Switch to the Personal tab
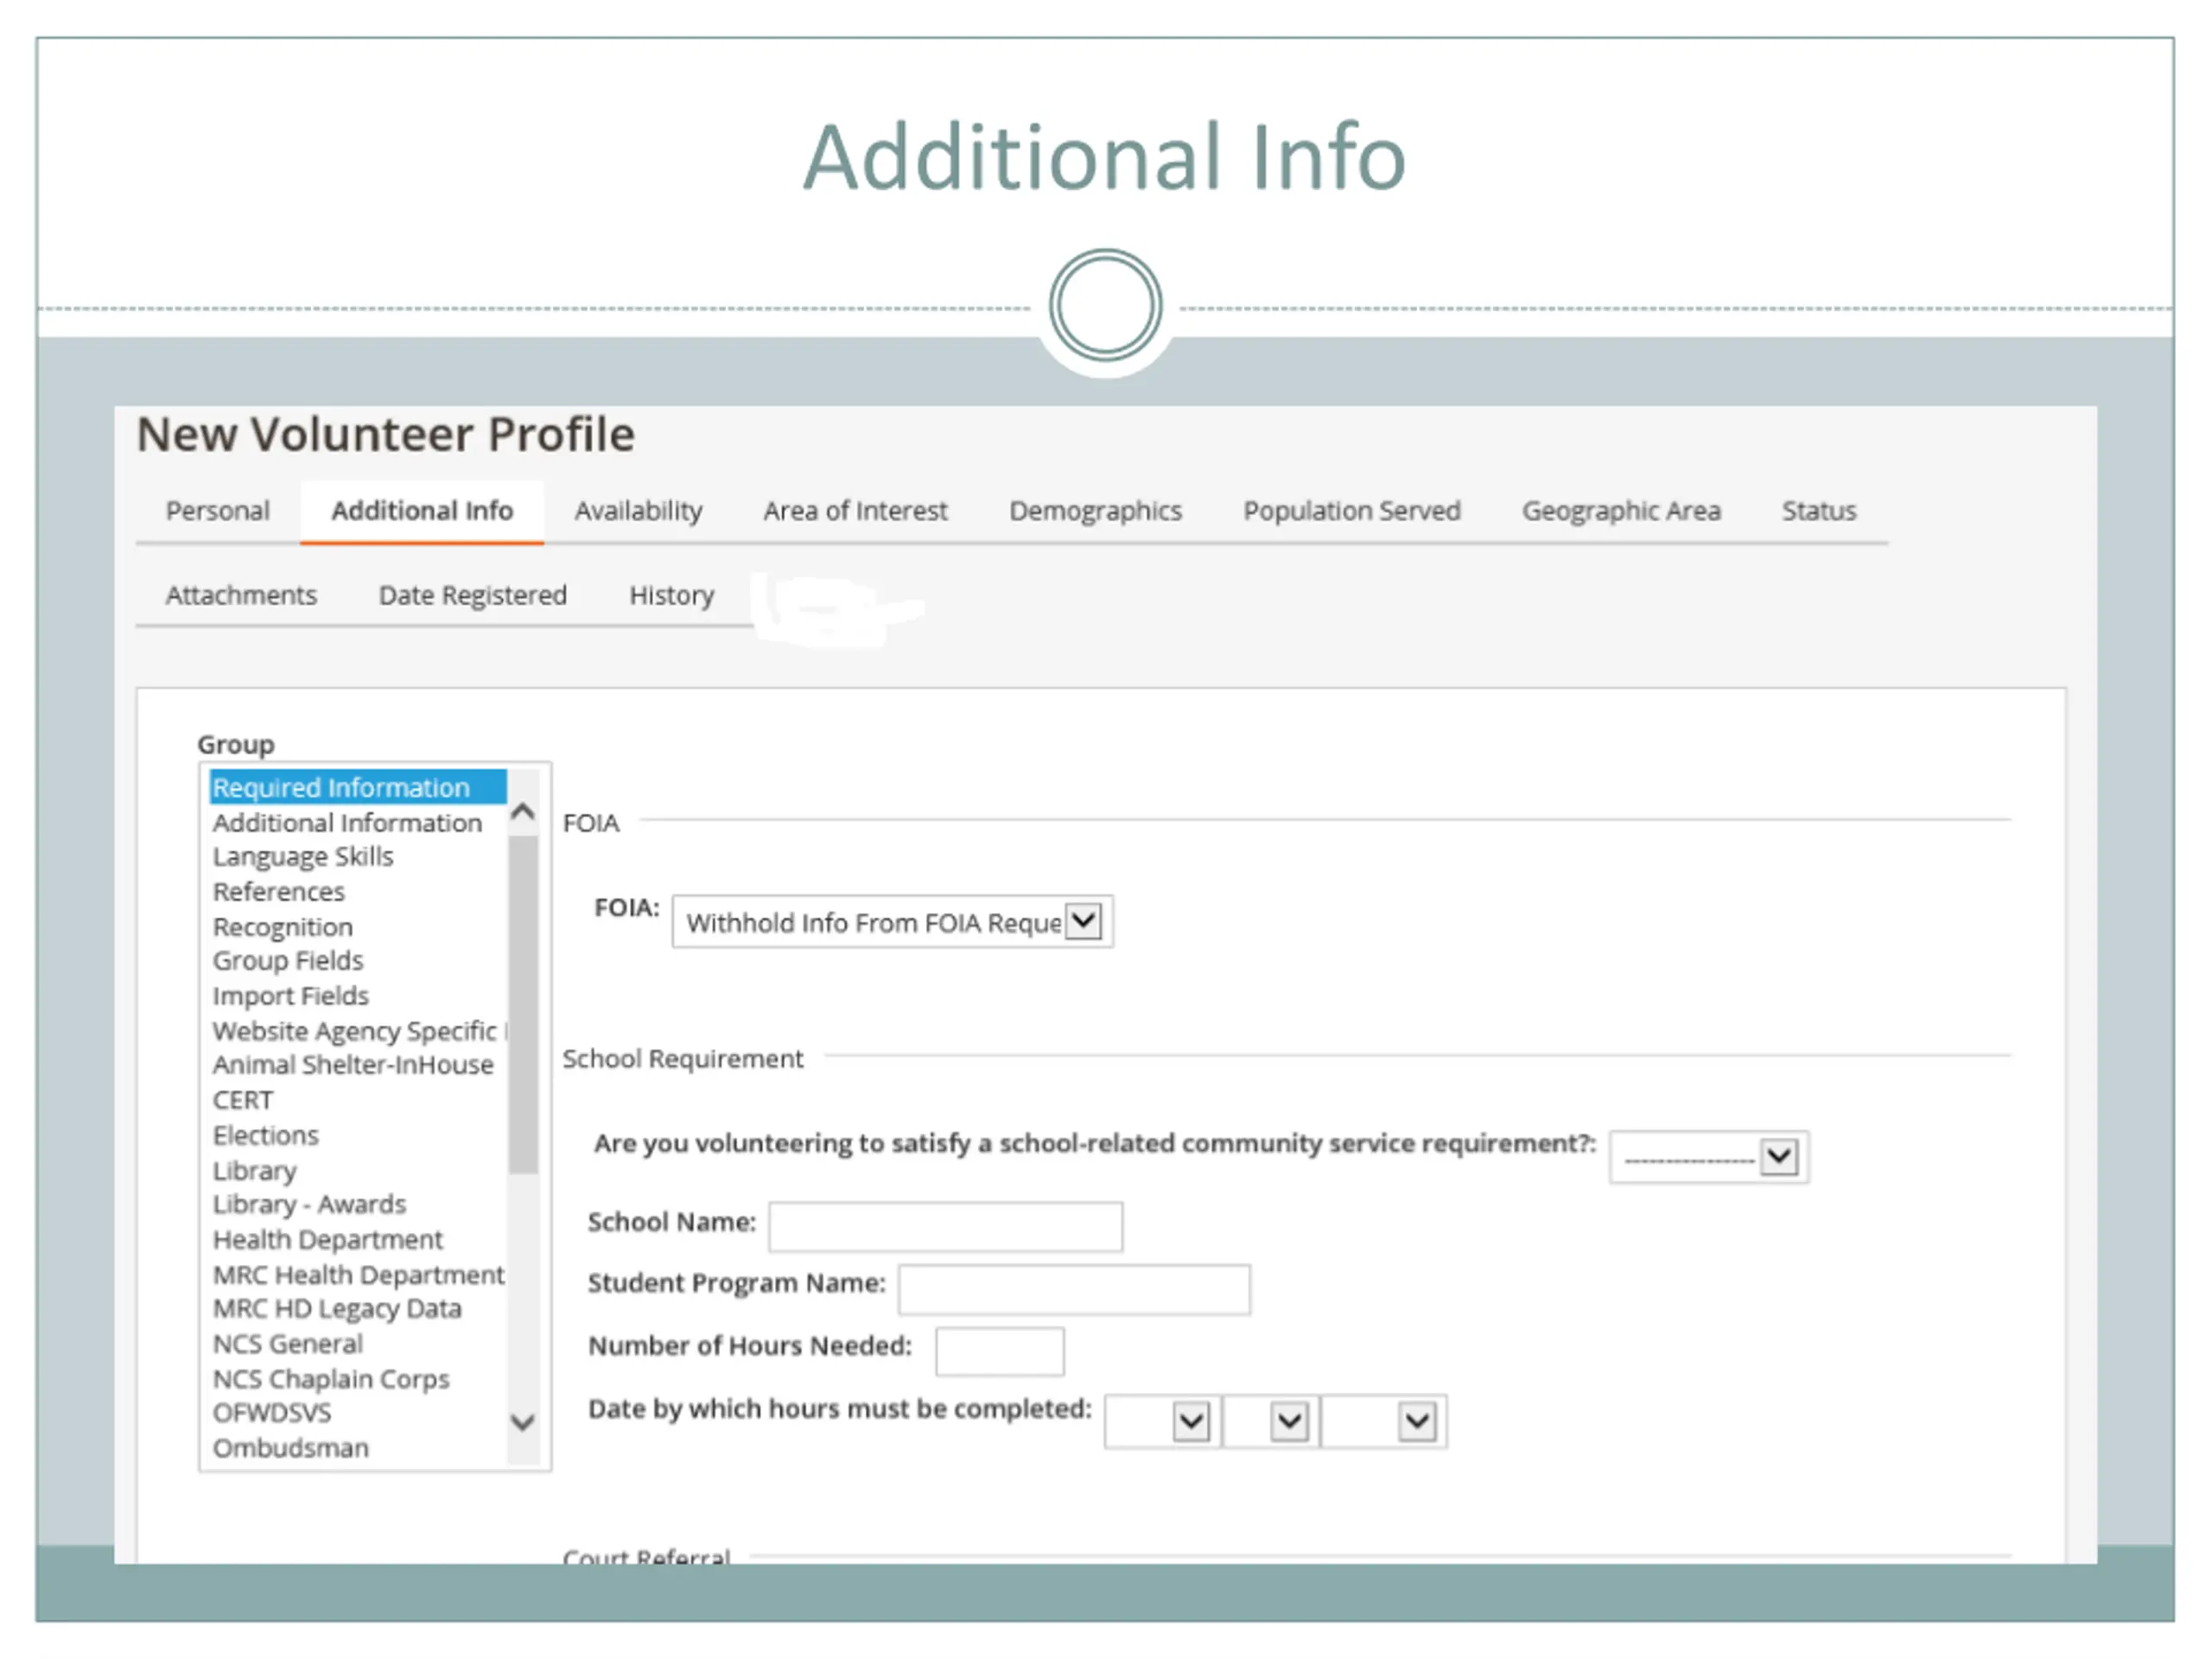 [x=217, y=511]
